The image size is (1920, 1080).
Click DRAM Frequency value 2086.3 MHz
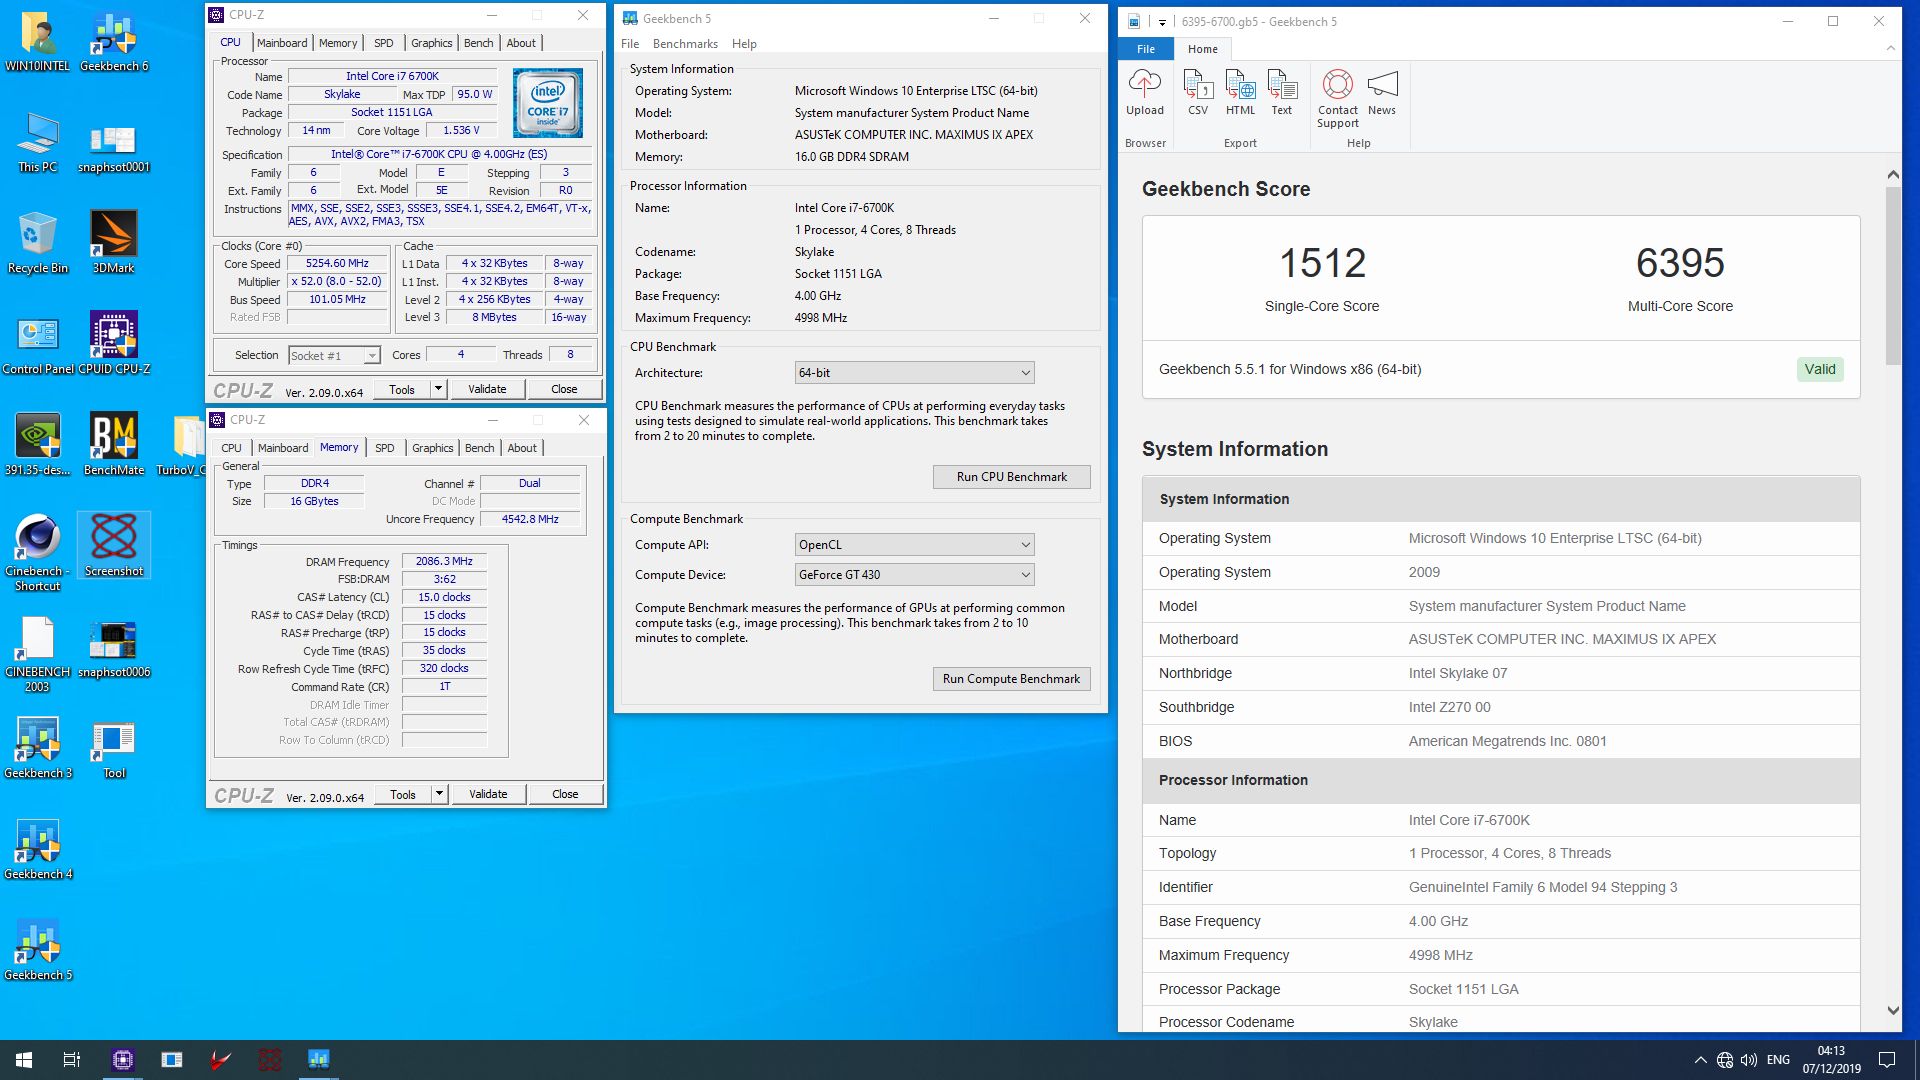click(444, 562)
